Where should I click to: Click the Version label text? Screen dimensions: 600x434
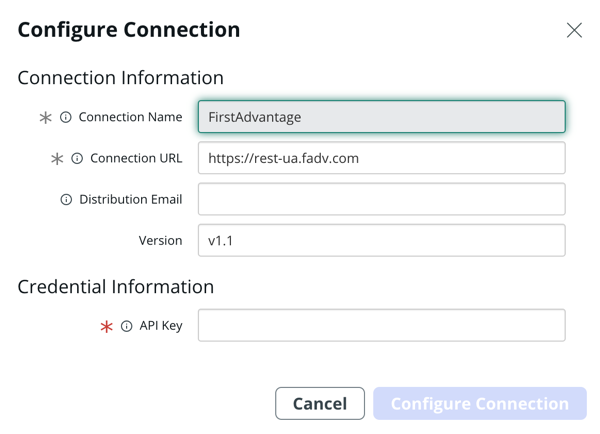(160, 241)
